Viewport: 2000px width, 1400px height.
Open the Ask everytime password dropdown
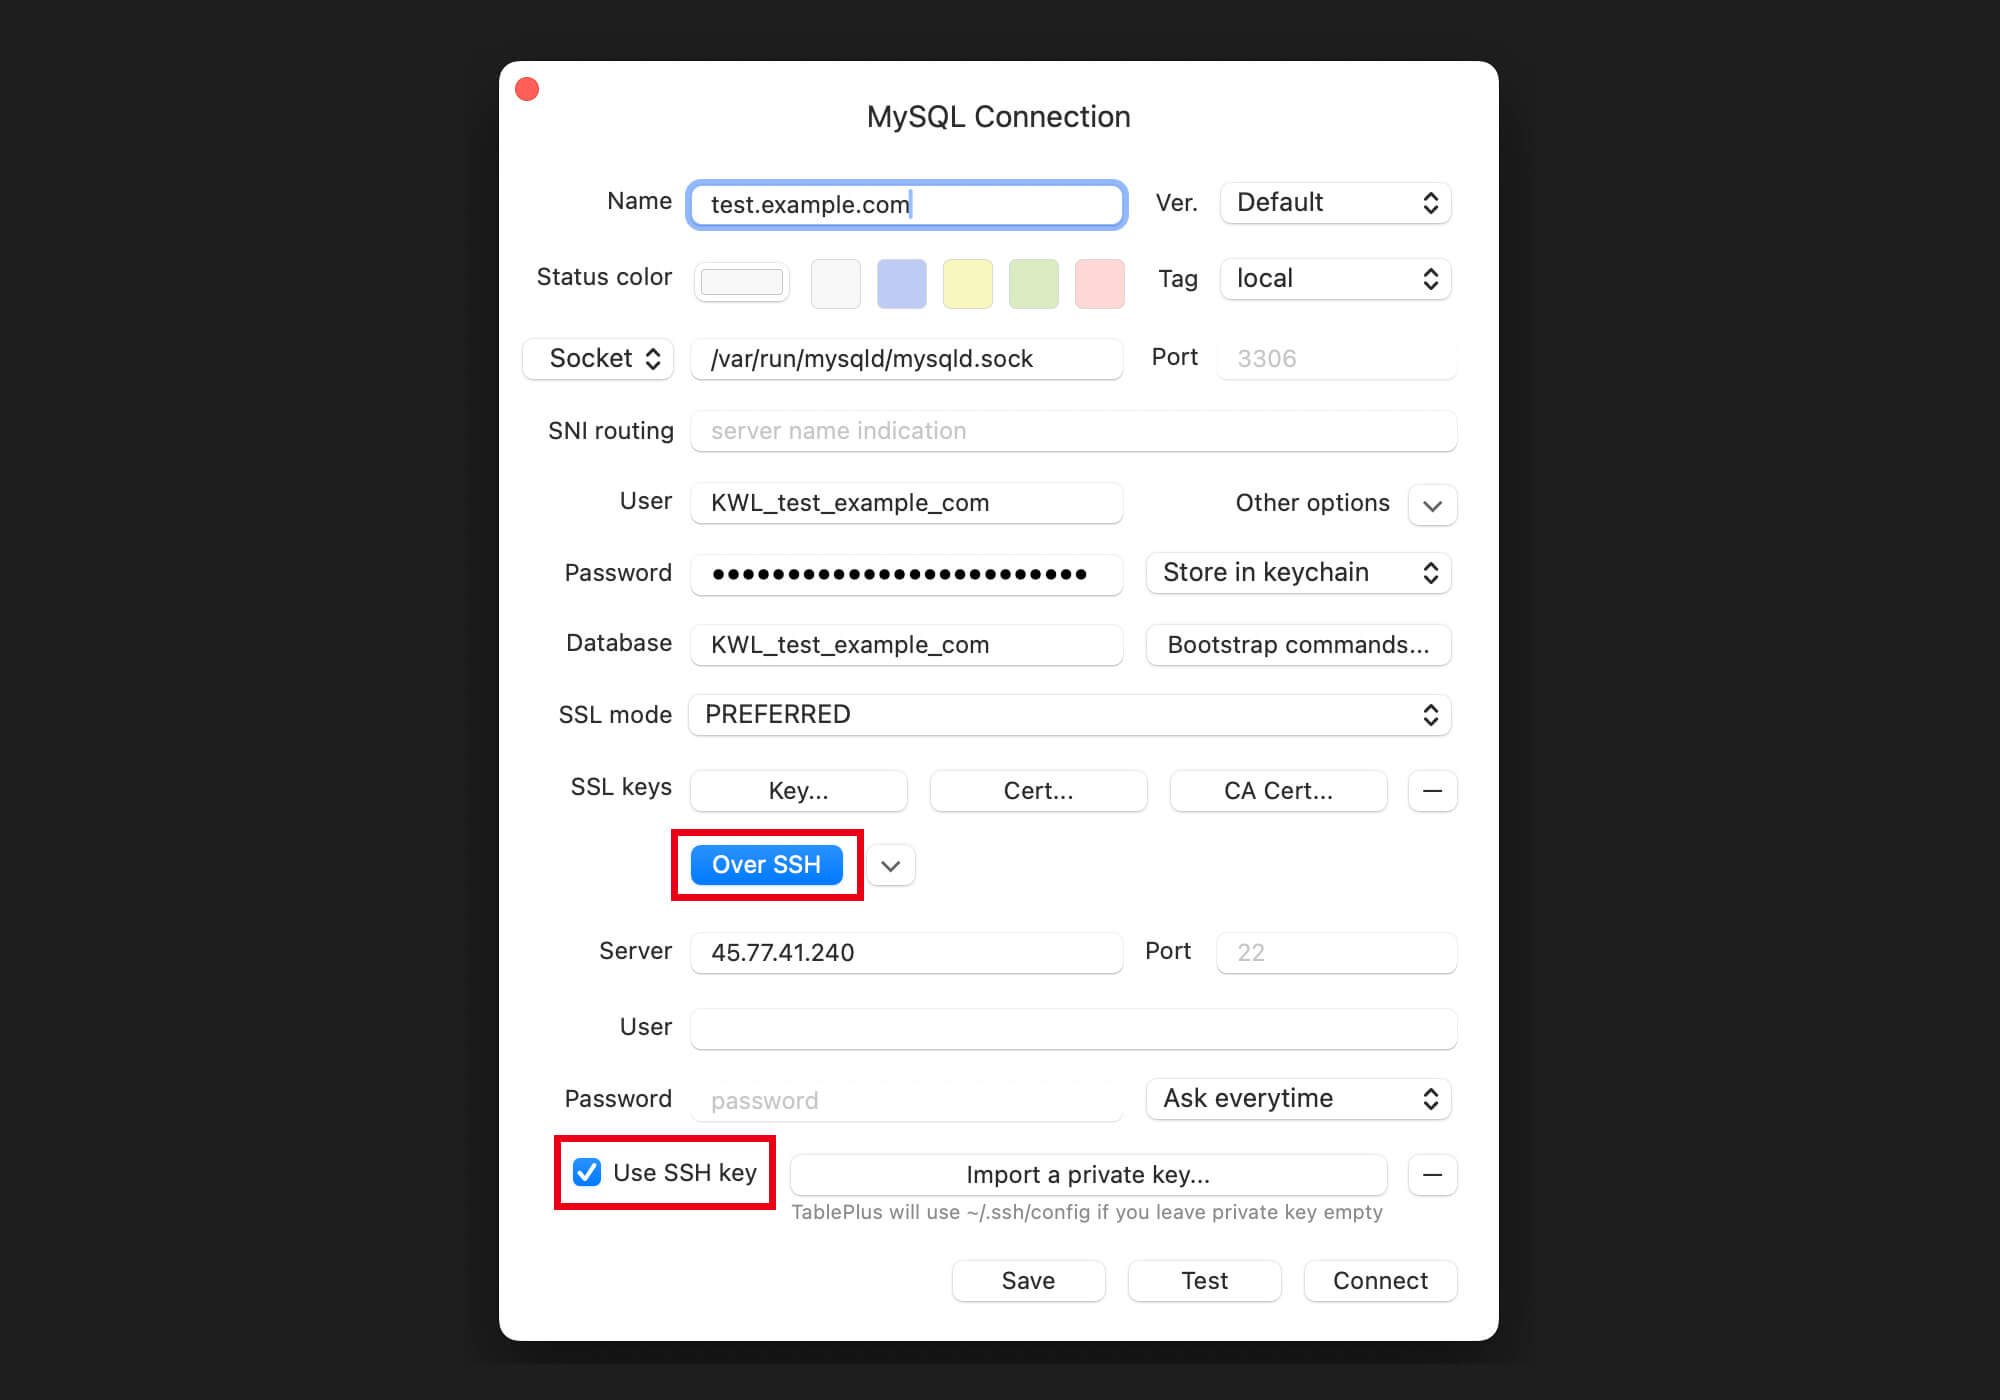tap(1298, 1099)
